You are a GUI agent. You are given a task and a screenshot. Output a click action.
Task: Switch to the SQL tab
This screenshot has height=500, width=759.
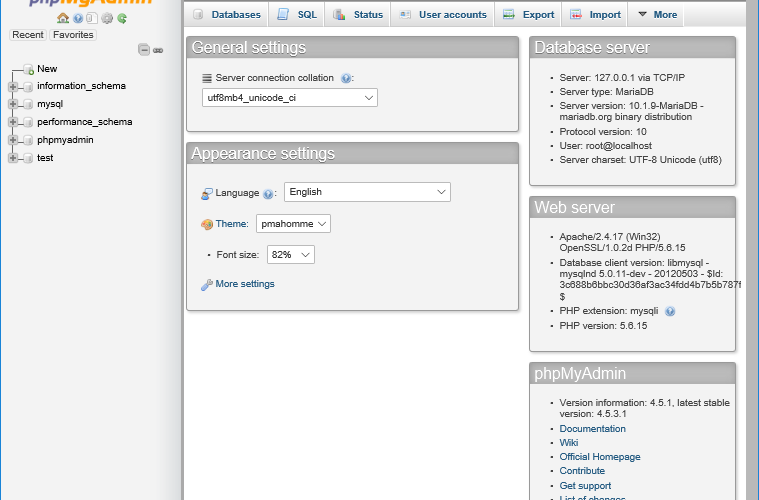pyautogui.click(x=297, y=15)
